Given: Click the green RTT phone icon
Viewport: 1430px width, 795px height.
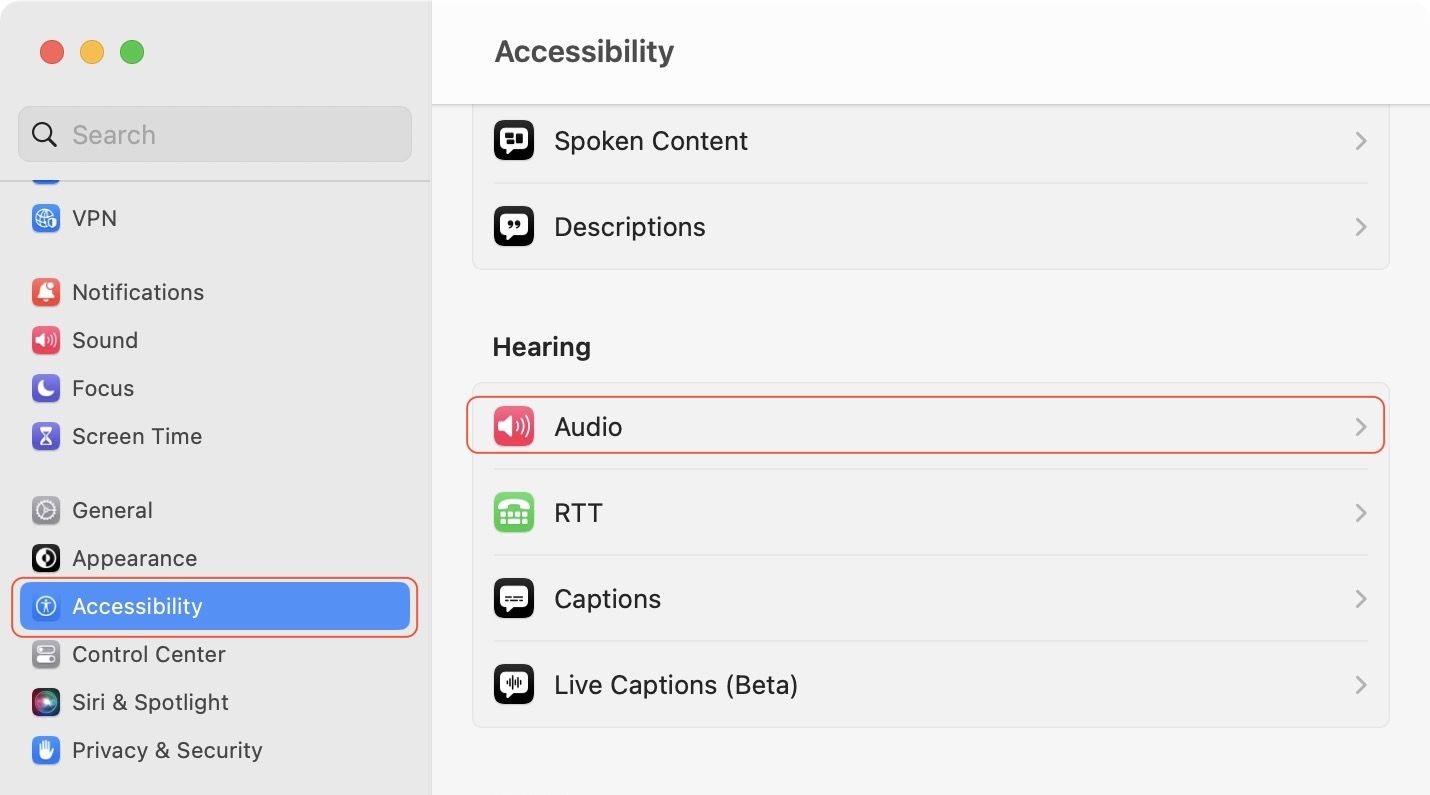Looking at the screenshot, I should (x=514, y=513).
